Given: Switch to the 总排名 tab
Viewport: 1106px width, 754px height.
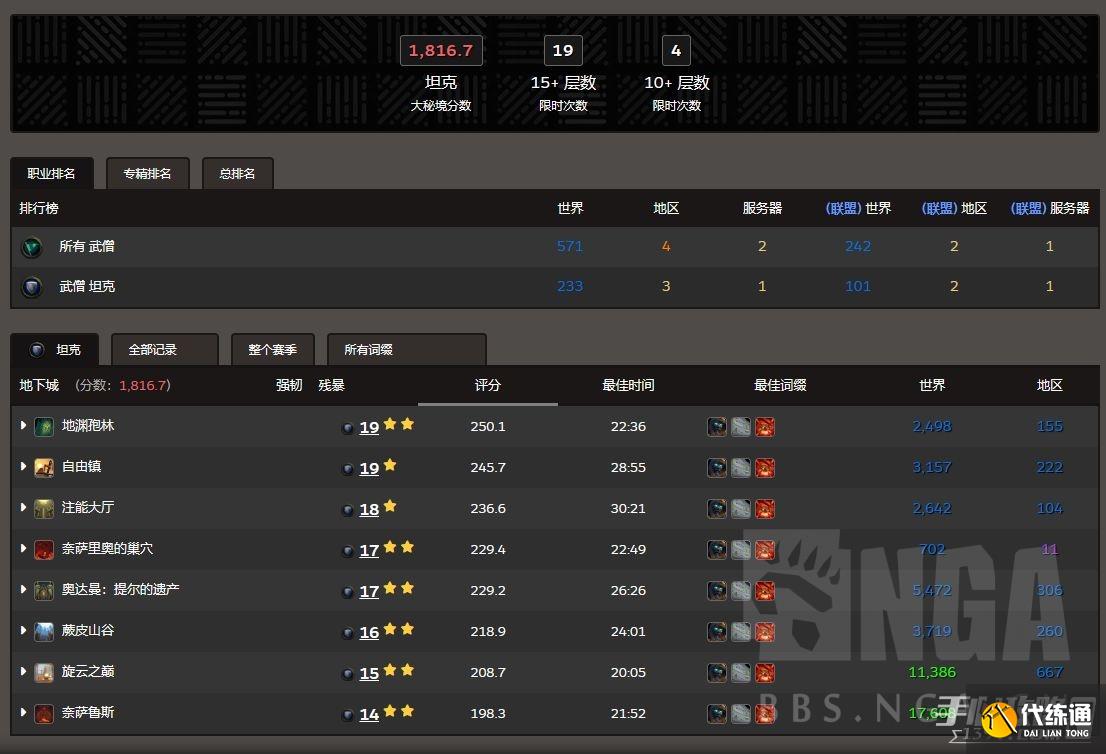Looking at the screenshot, I should (x=237, y=173).
